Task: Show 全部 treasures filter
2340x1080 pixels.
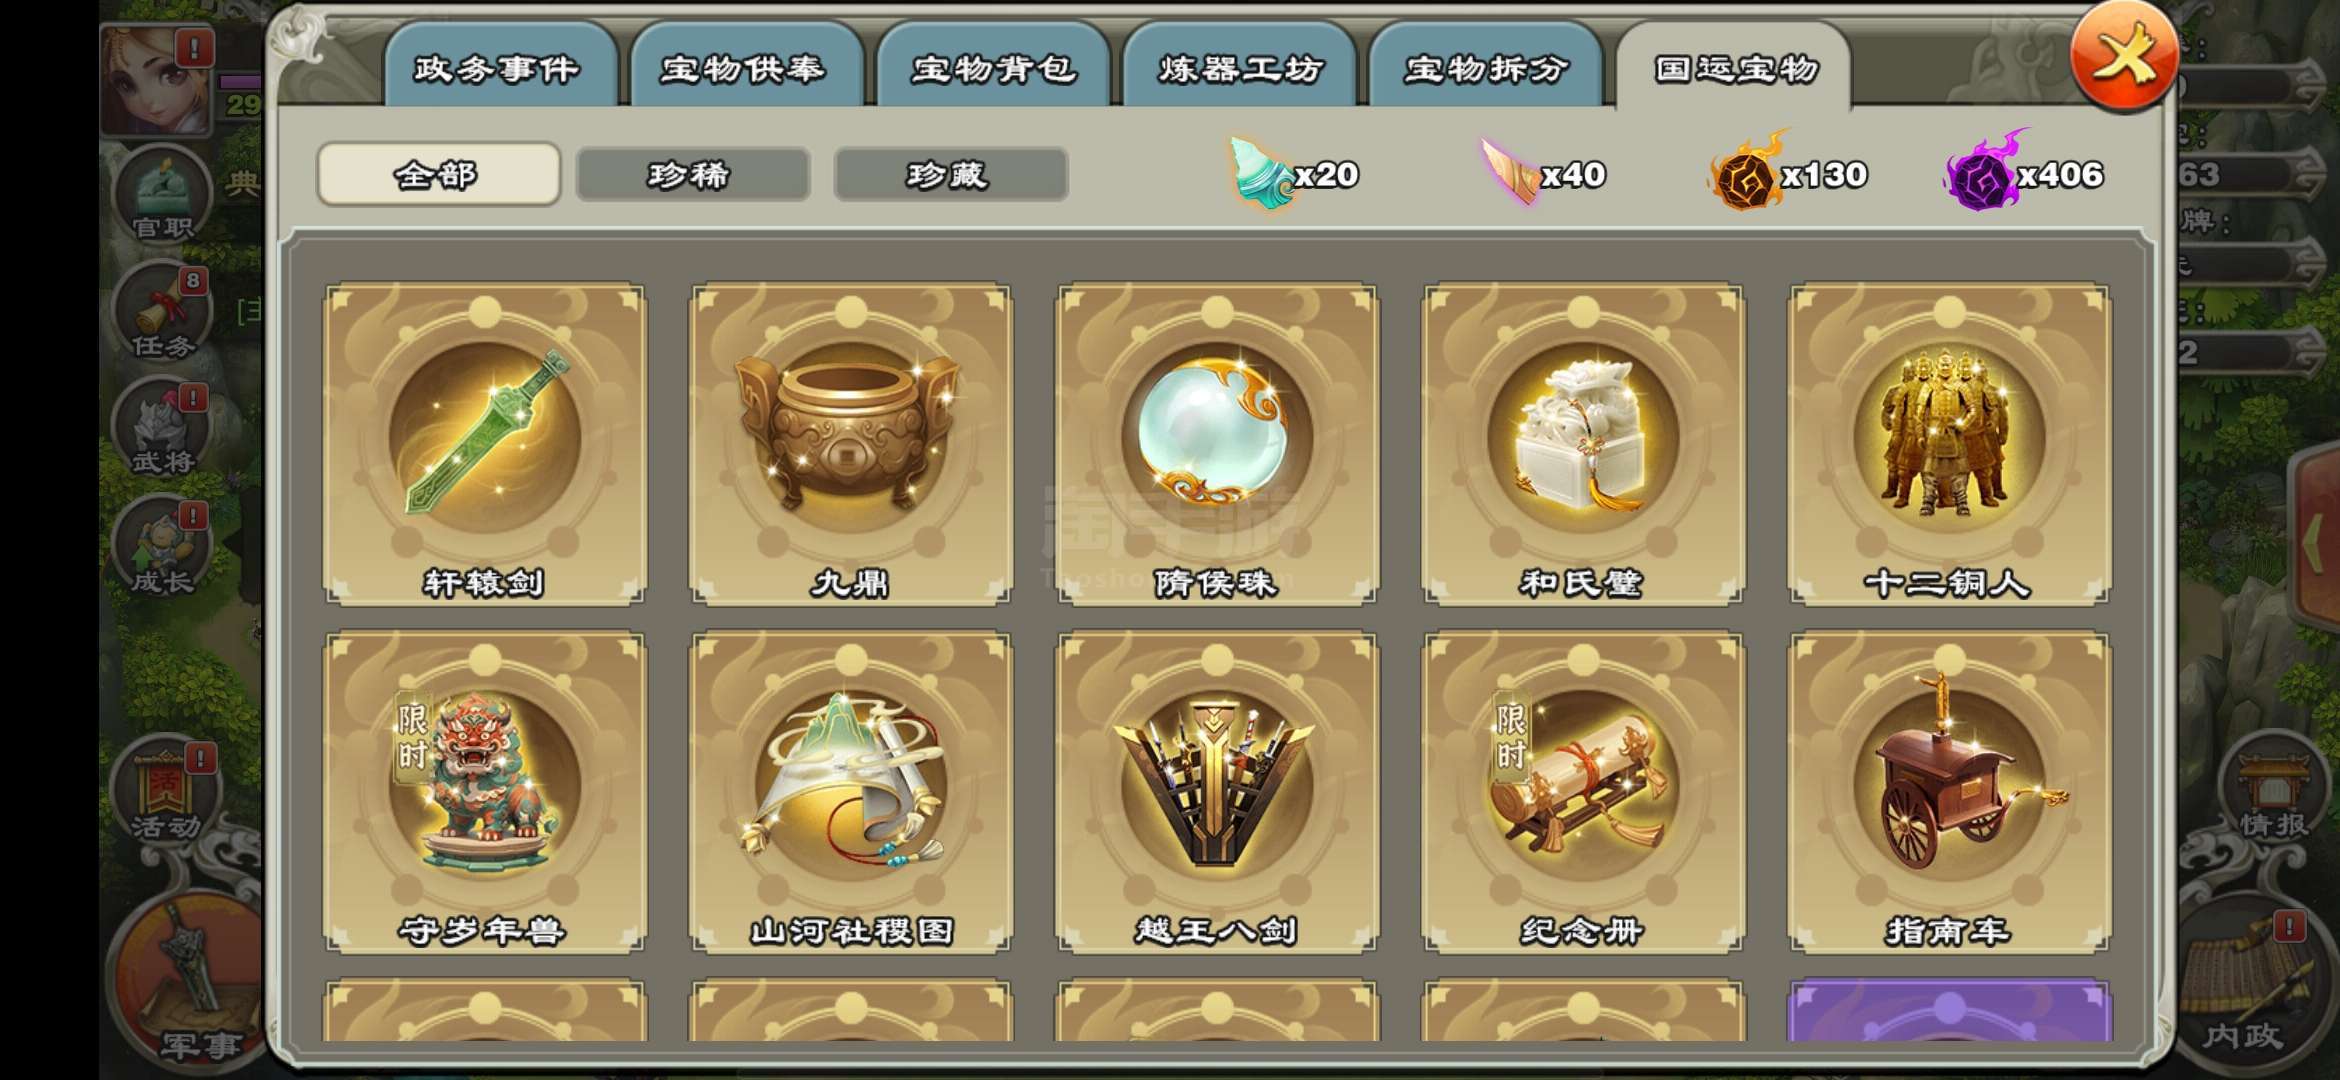Action: (438, 175)
